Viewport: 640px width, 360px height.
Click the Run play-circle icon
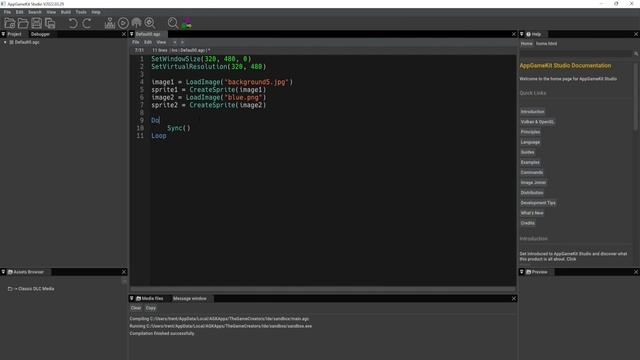pyautogui.click(x=123, y=23)
